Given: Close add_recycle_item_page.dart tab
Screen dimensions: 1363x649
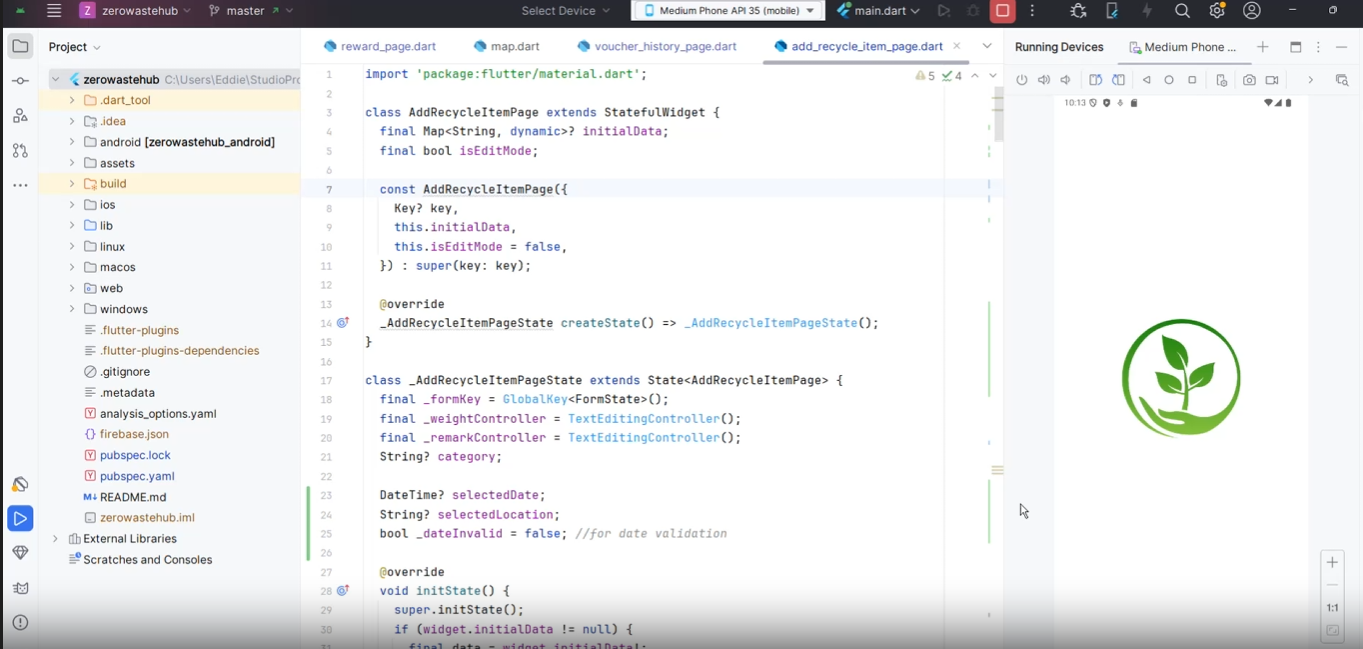Looking at the screenshot, I should (957, 46).
